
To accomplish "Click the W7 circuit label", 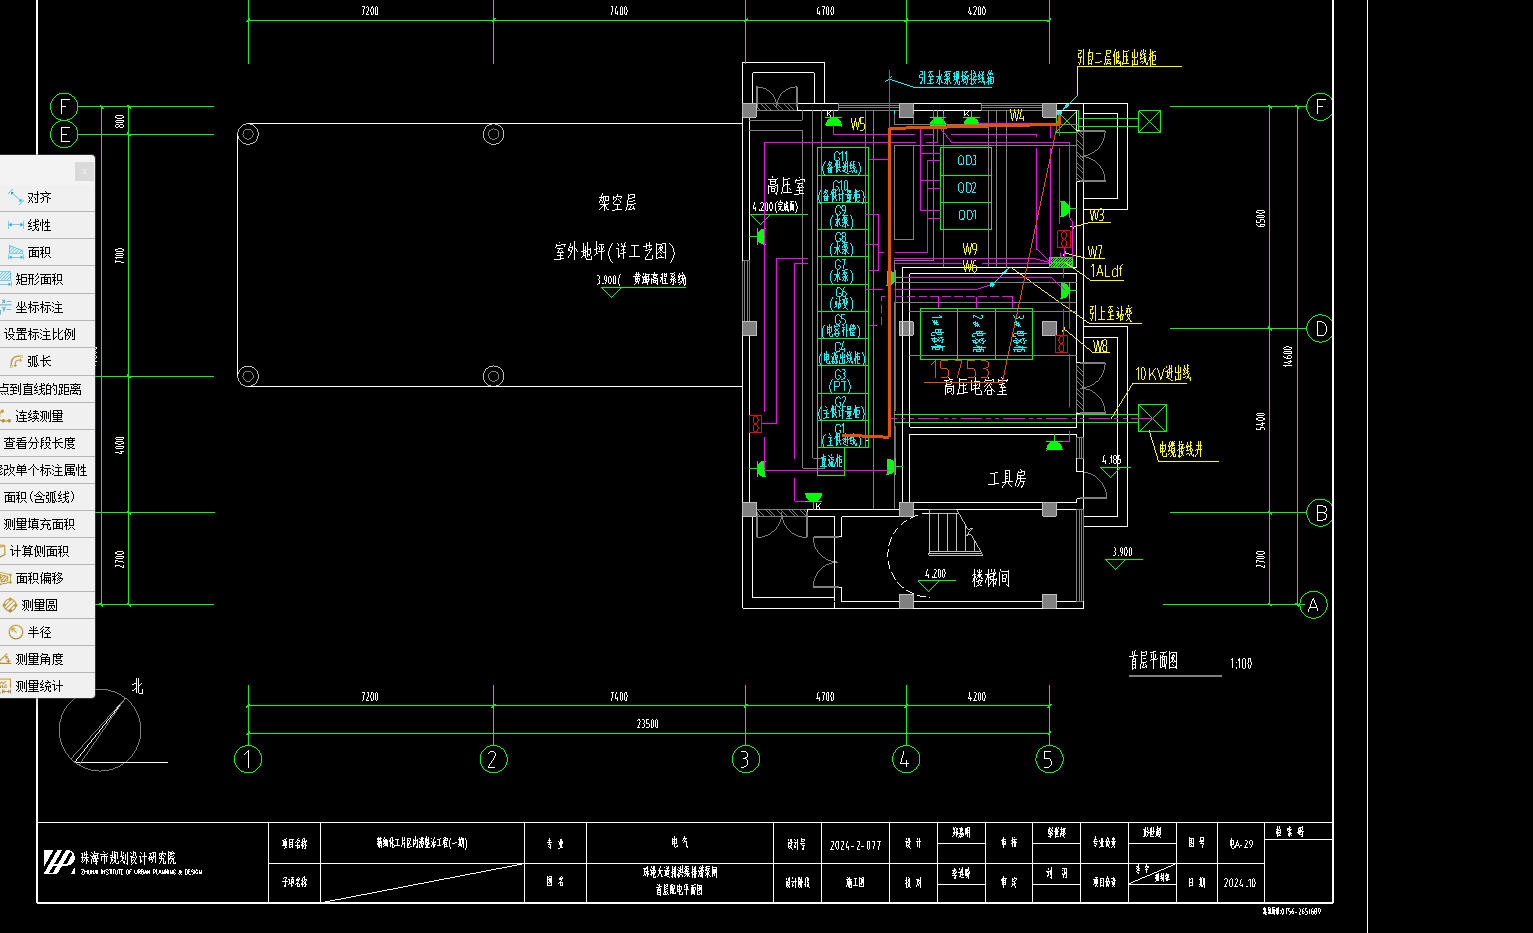I will (x=1096, y=252).
